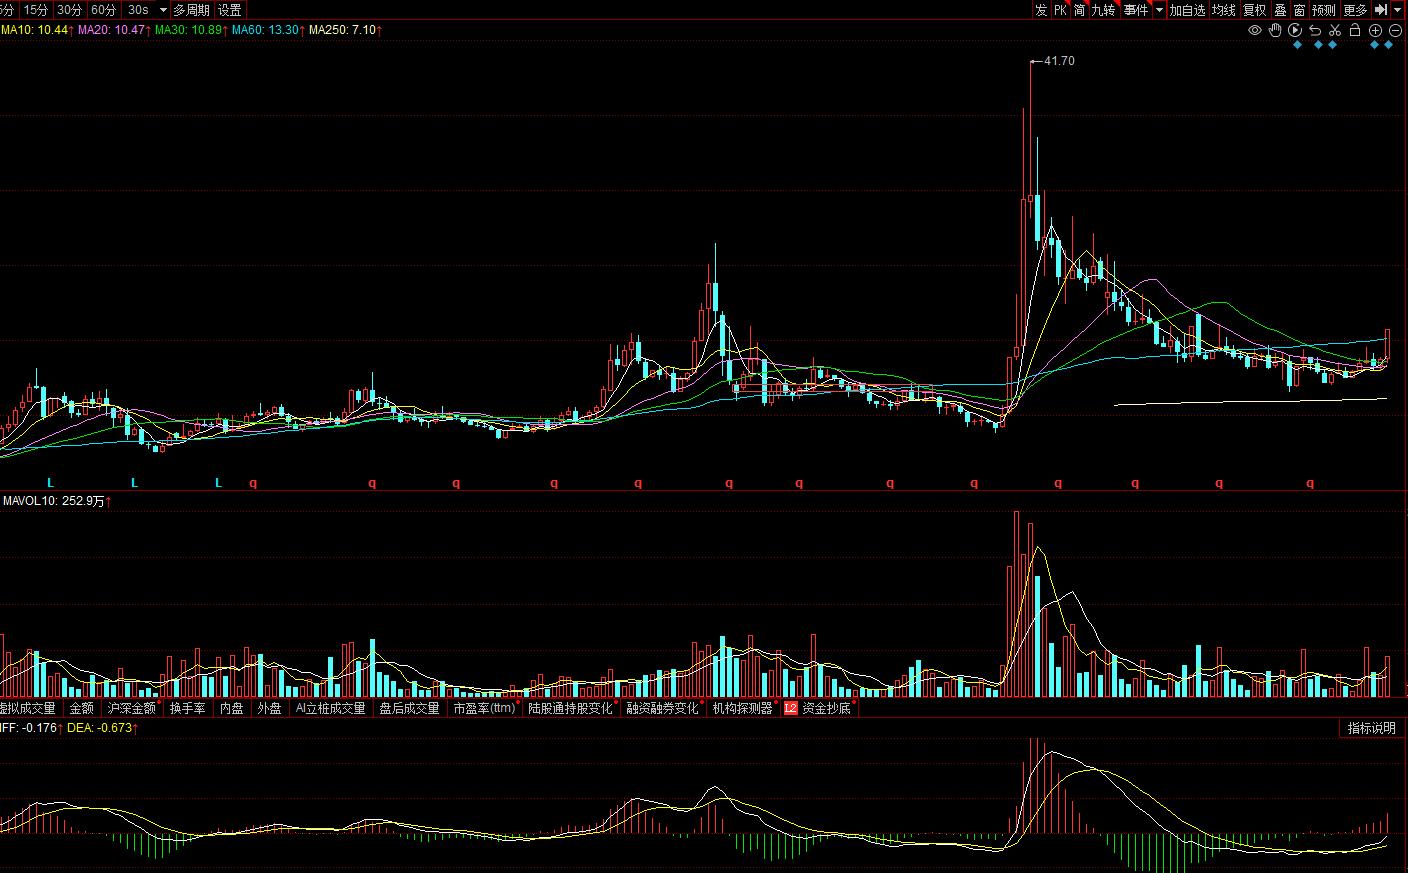Zoom out with the minus icon
This screenshot has height=873, width=1408.
[1395, 30]
